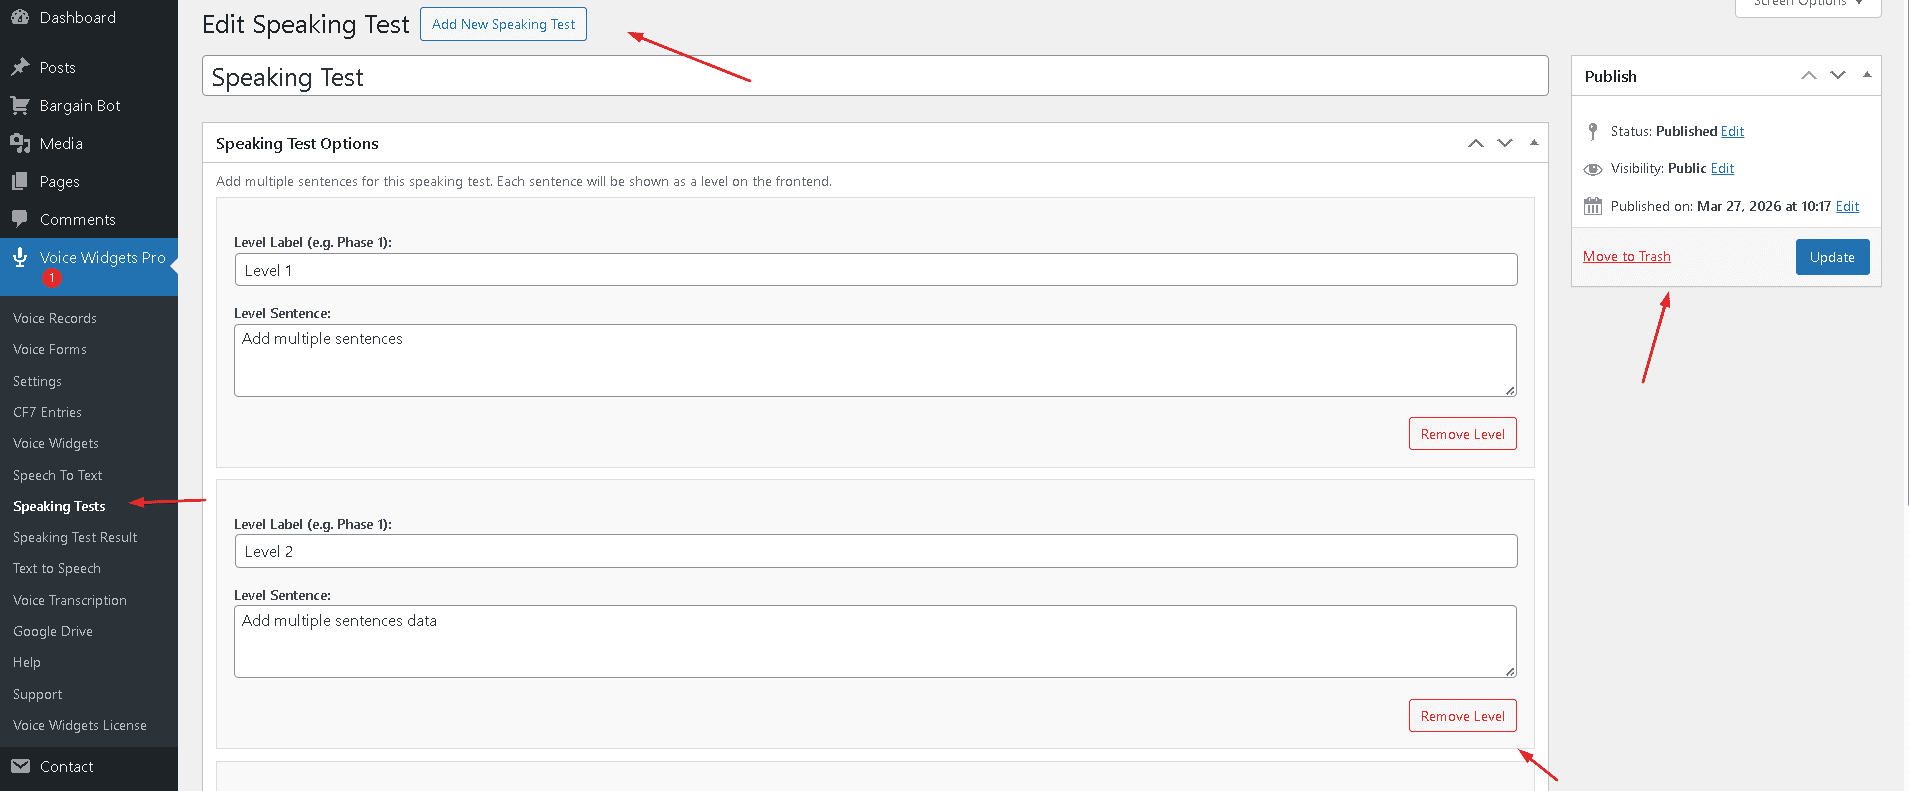Screen dimensions: 1909x791
Task: Click Move to Trash link
Action: click(1626, 256)
